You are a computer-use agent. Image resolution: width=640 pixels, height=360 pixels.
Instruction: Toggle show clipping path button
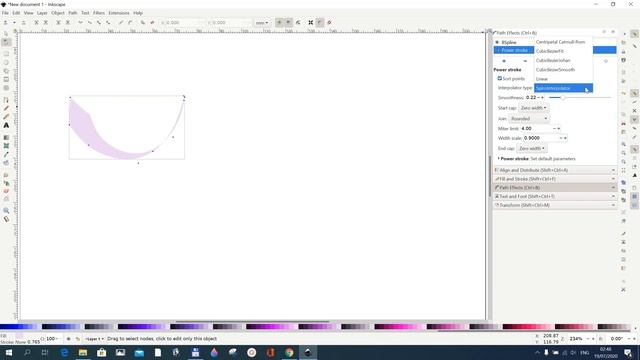pos(279,22)
